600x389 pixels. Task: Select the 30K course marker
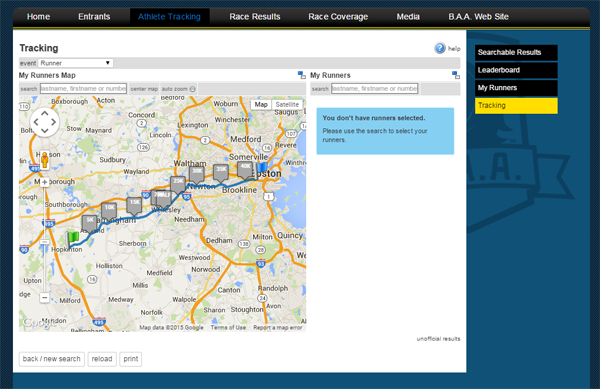pos(197,175)
